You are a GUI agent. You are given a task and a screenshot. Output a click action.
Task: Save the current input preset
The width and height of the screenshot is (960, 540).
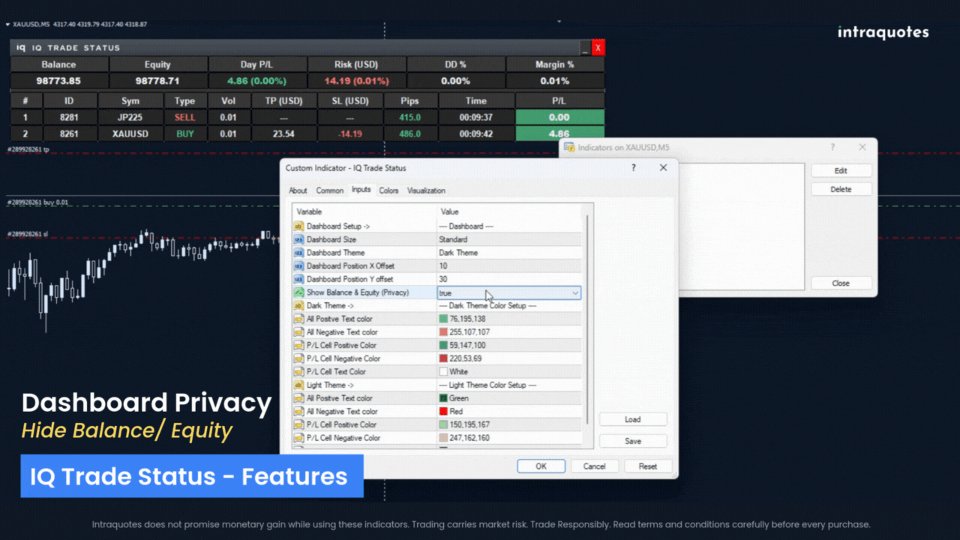pyautogui.click(x=633, y=441)
